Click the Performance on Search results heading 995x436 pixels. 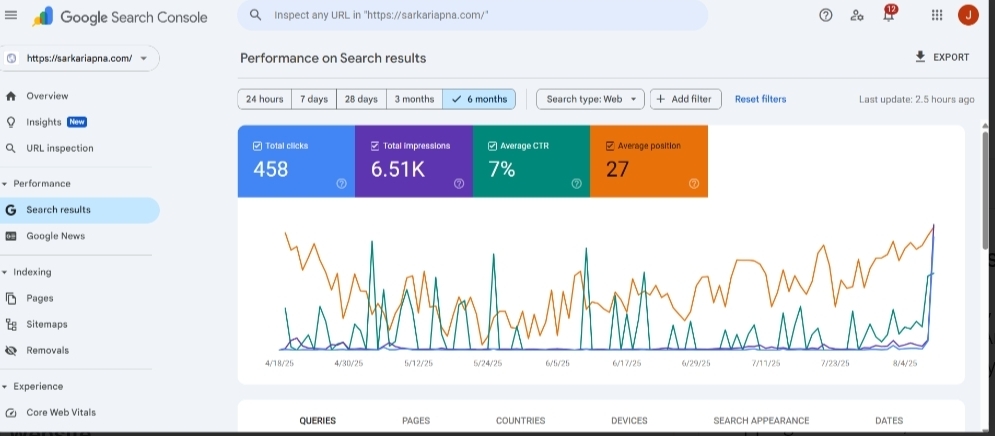(x=333, y=58)
